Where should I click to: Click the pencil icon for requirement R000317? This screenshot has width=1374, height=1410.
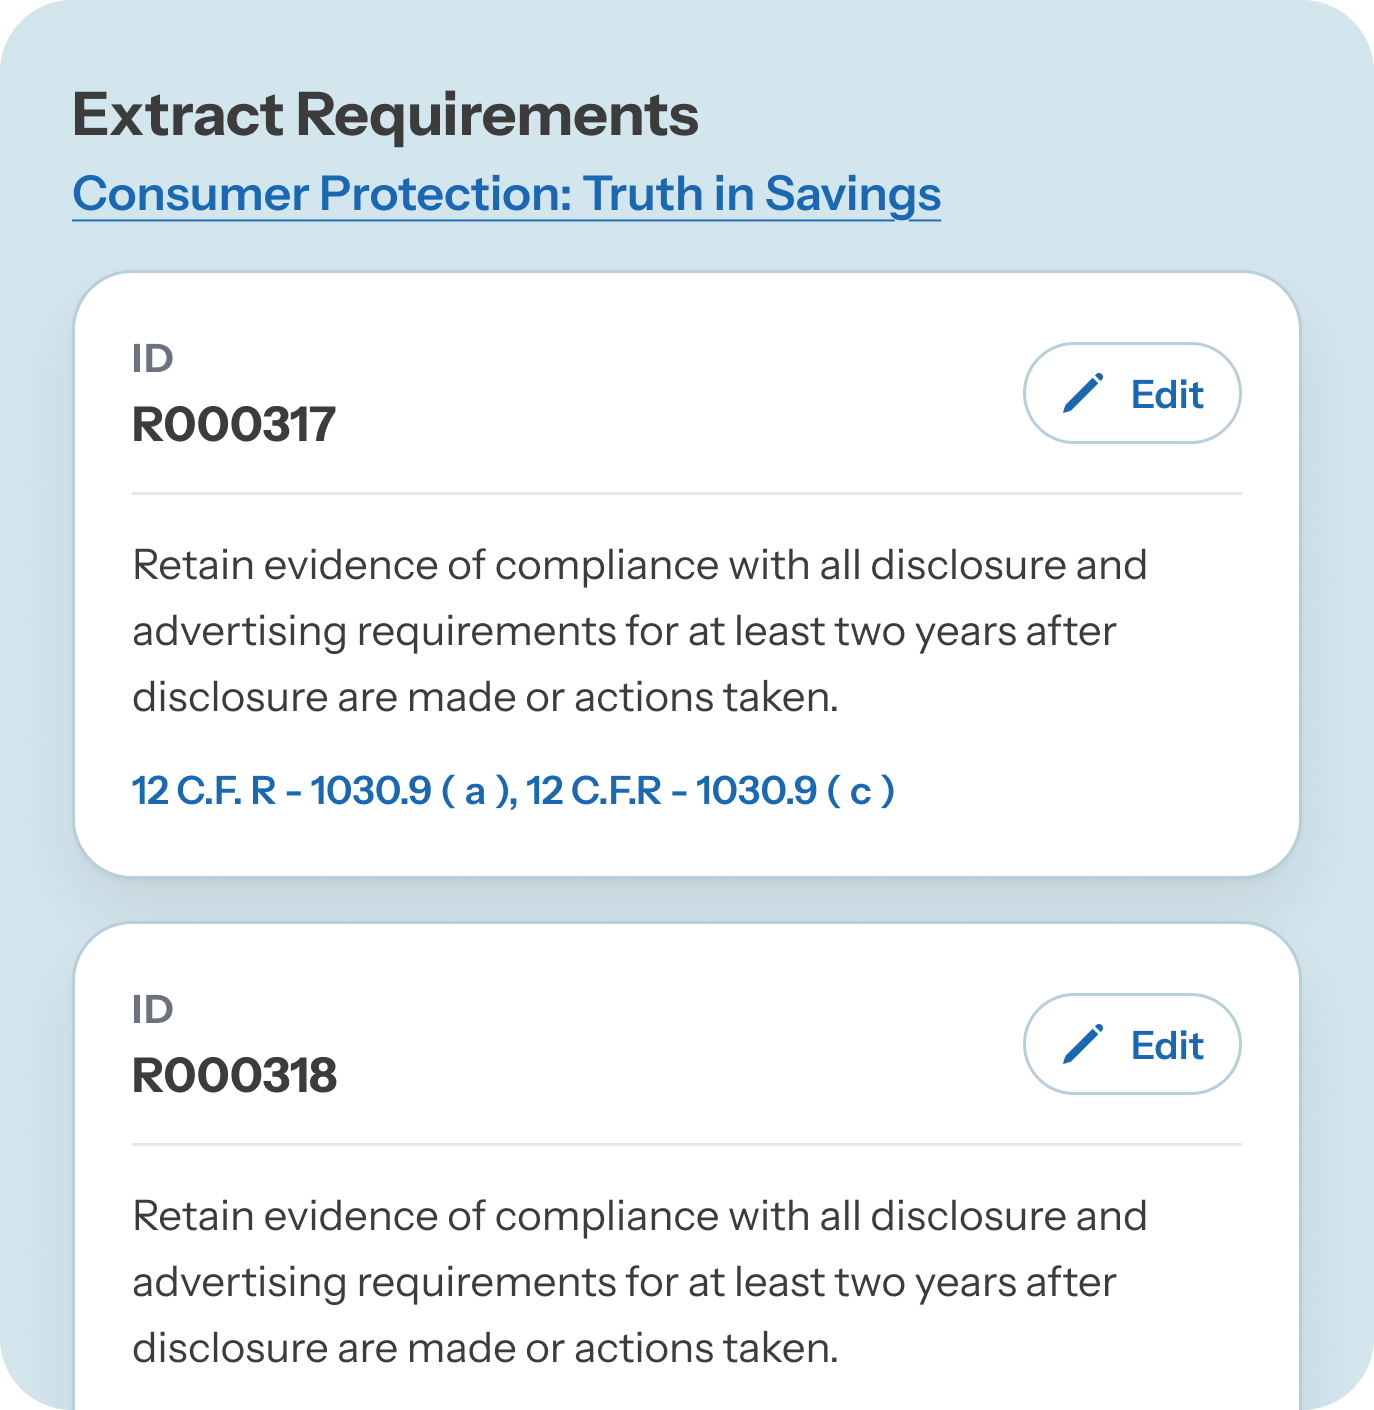point(1083,393)
